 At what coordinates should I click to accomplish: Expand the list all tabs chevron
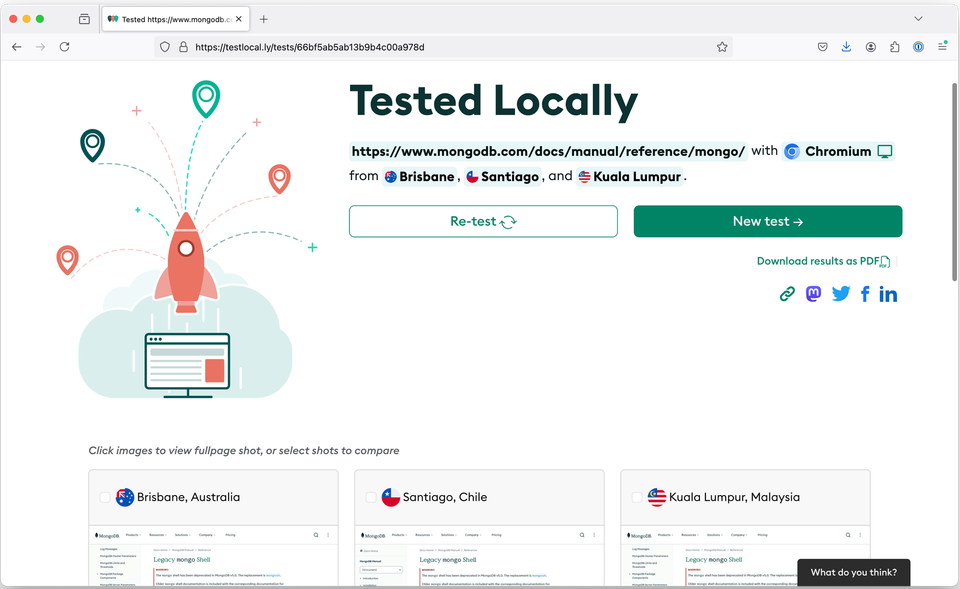tap(918, 18)
